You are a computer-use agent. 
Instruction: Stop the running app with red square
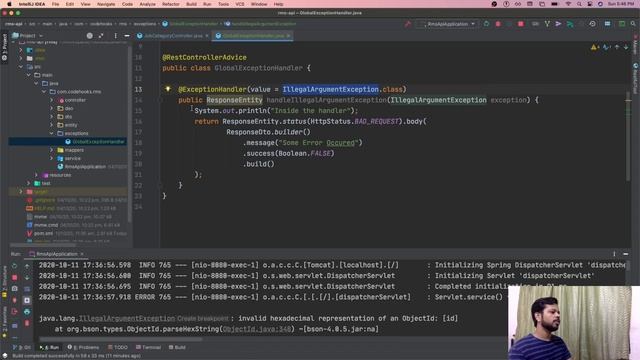(521, 24)
